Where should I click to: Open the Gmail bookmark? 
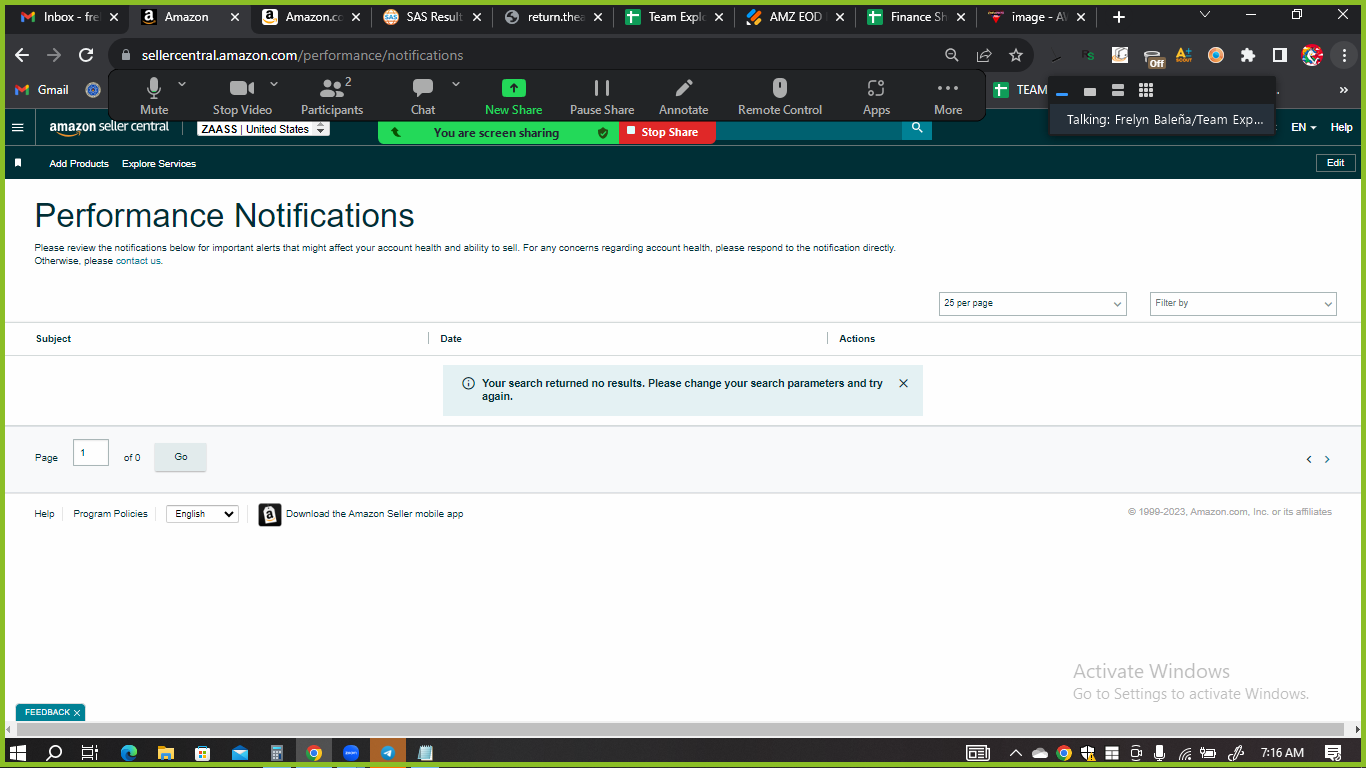pyautogui.click(x=42, y=90)
